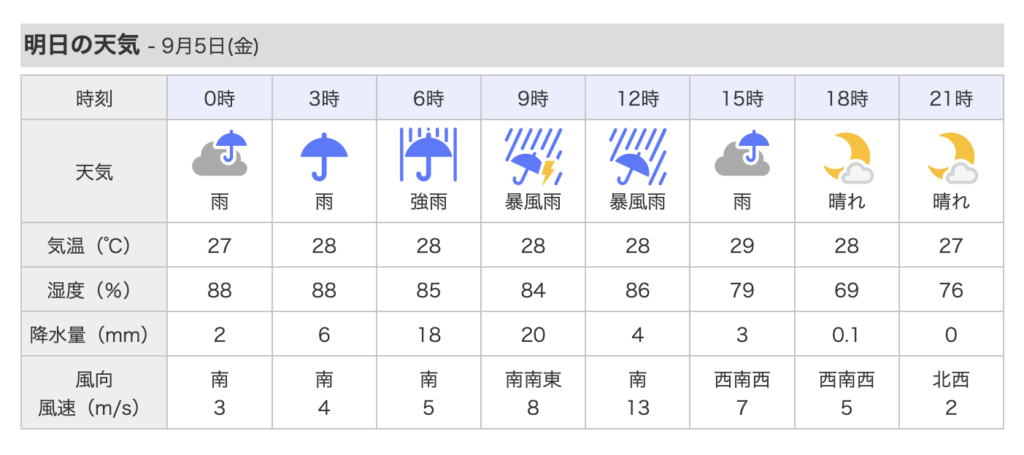Select the storm rain icon at 12時
Viewport: 1024px width, 455px height.
[637, 156]
